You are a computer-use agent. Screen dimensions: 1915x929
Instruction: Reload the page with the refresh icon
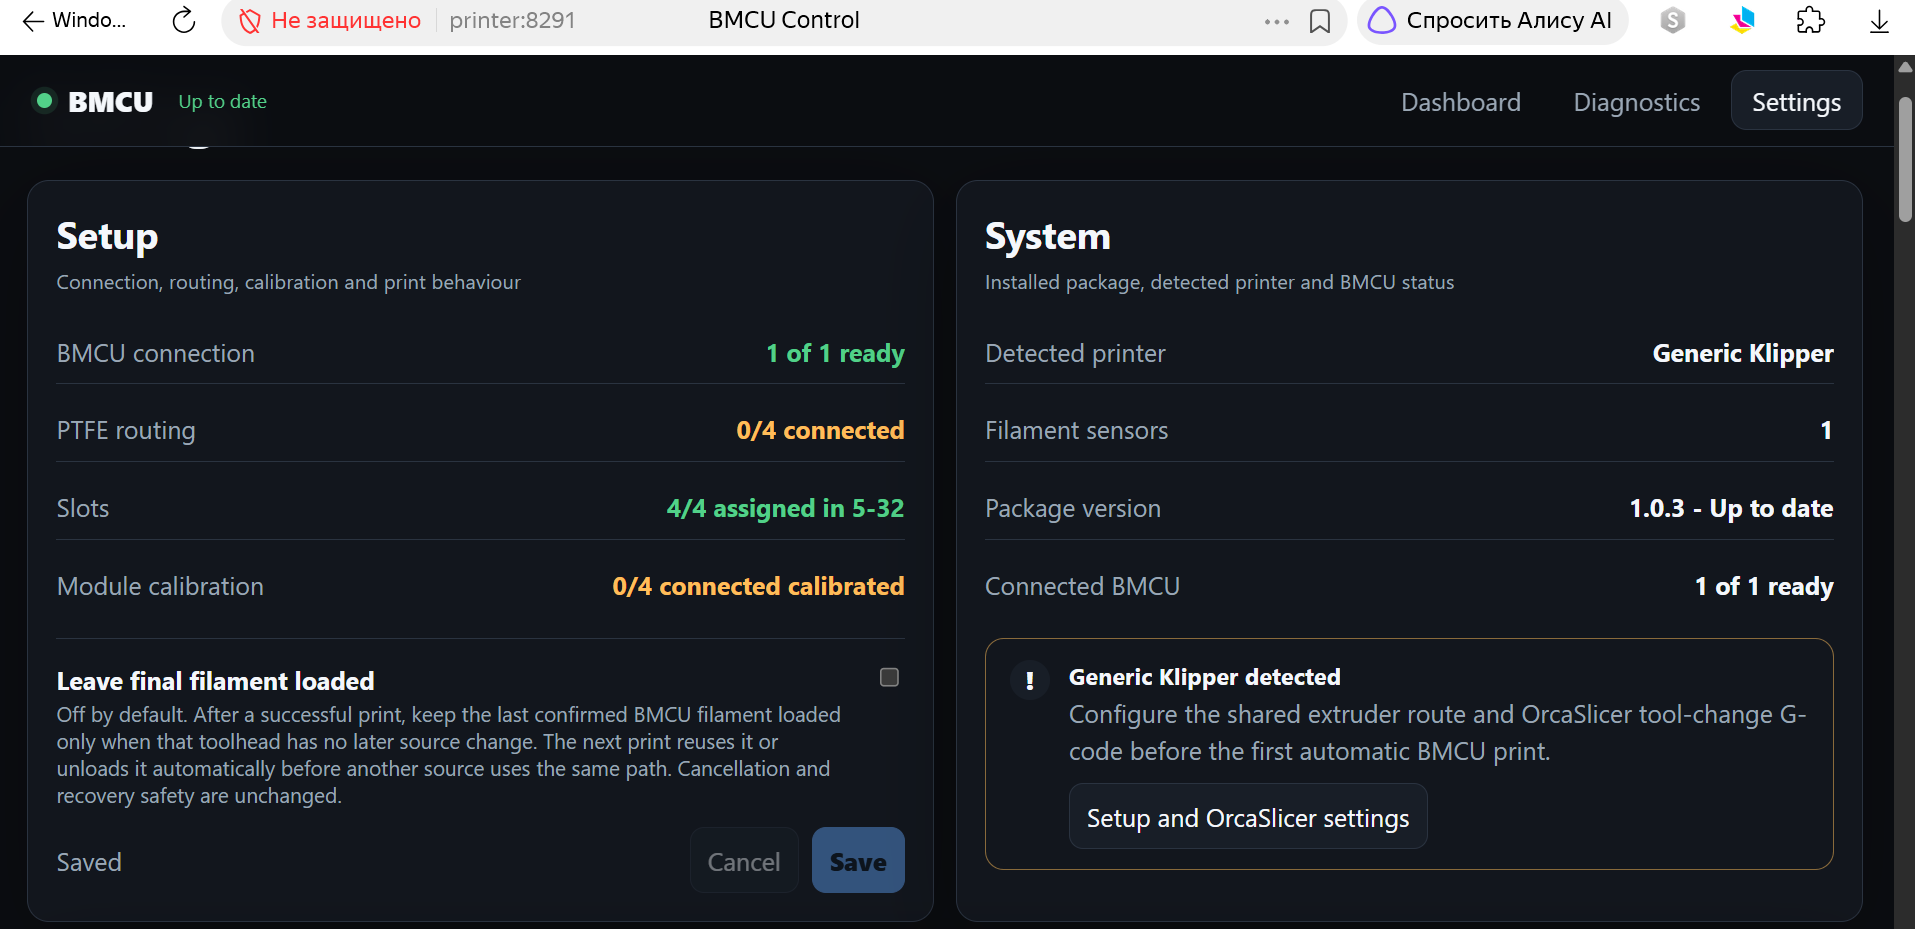184,21
